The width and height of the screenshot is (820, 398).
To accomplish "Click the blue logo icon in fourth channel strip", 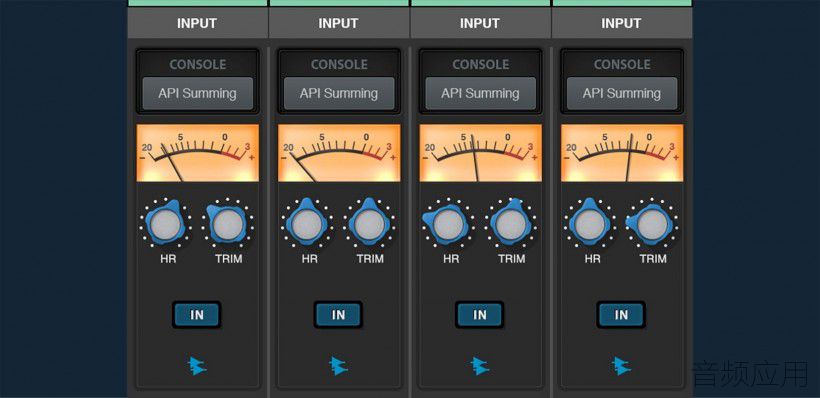I will click(x=621, y=366).
